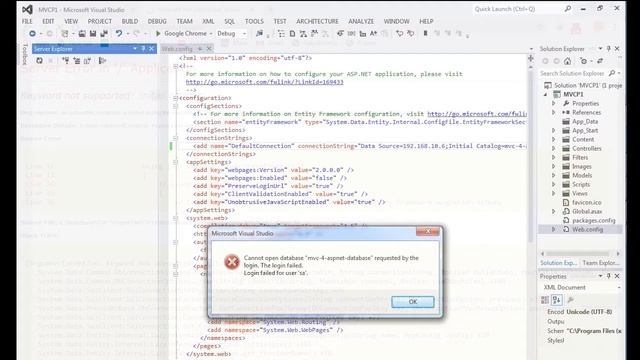The image size is (640, 360).
Task: Switch to the Solution Explorer bottom tab
Action: (558, 263)
